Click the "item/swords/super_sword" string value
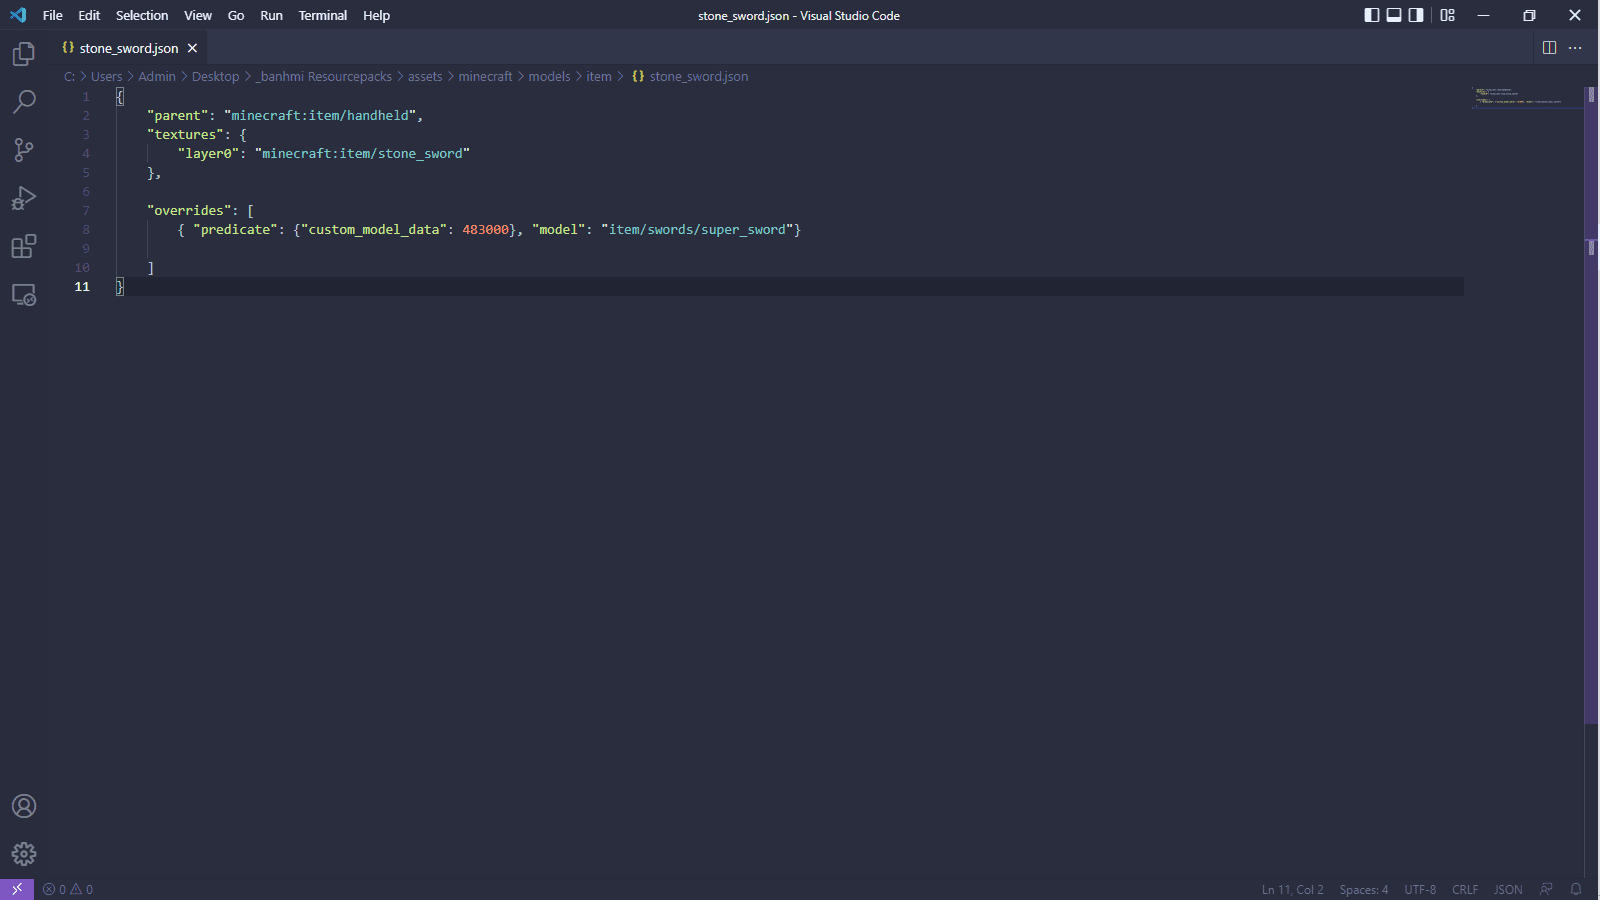The height and width of the screenshot is (900, 1600). [x=697, y=230]
